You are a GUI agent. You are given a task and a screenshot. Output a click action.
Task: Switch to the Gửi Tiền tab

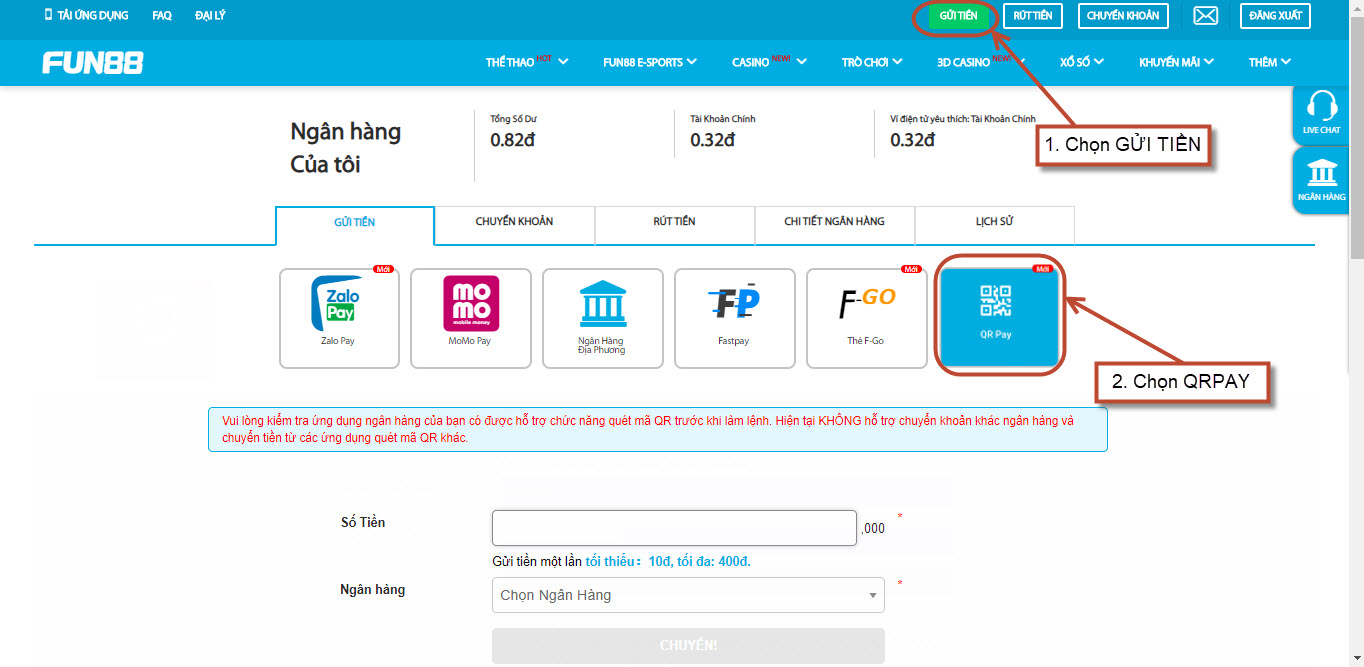(355, 225)
